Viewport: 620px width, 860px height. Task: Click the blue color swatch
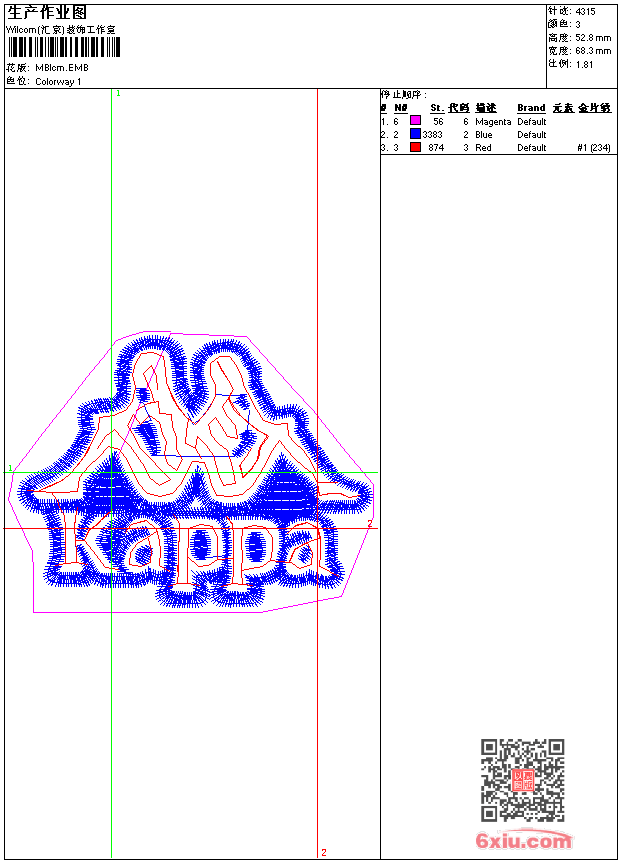(x=415, y=134)
